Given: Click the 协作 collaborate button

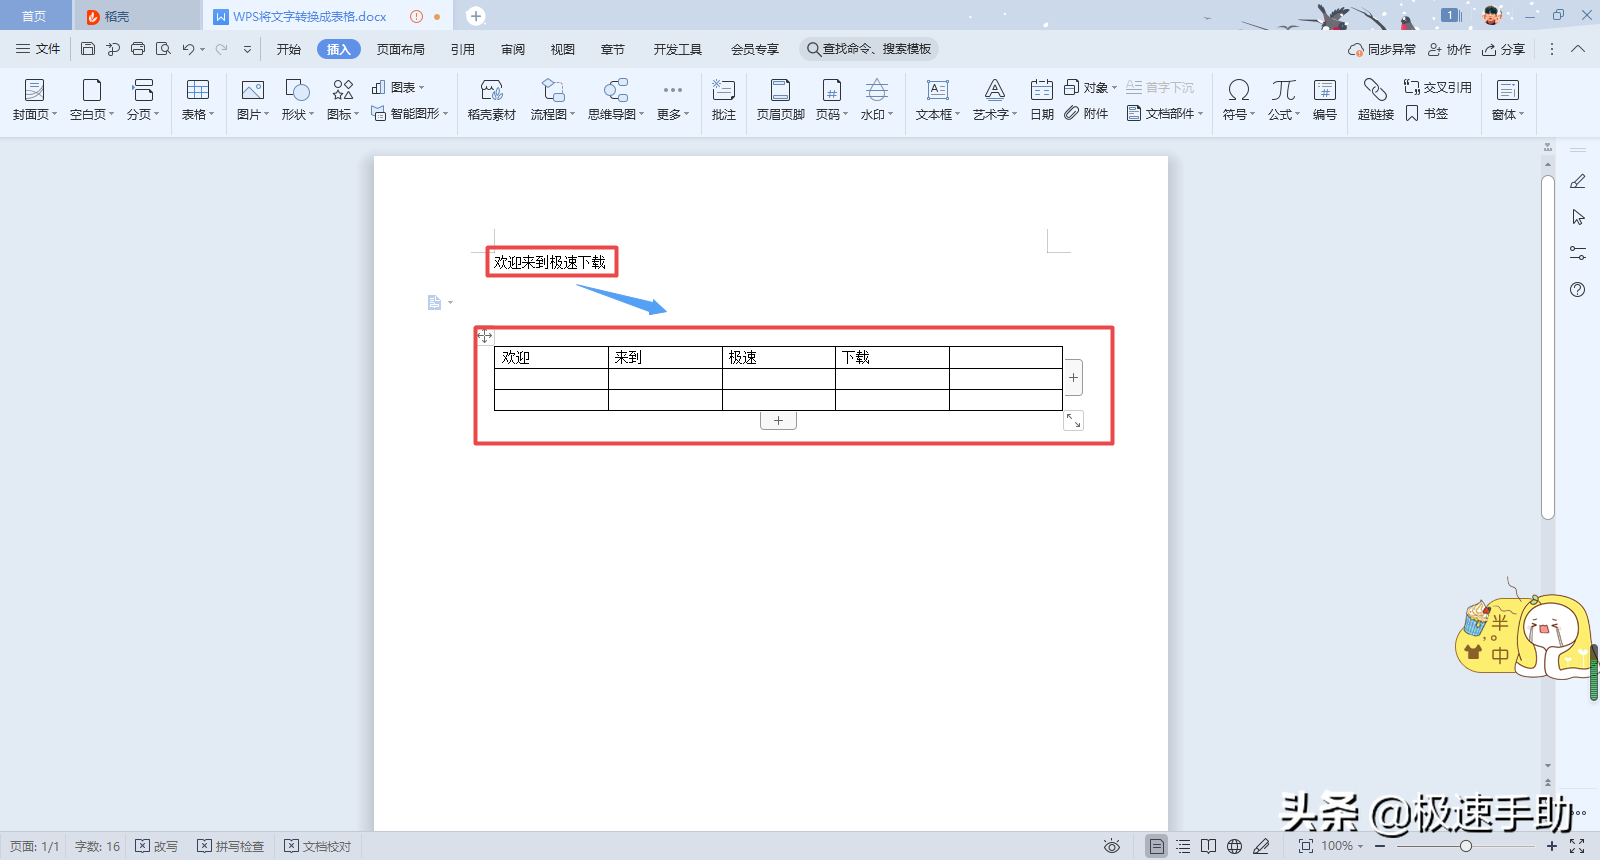Looking at the screenshot, I should pyautogui.click(x=1449, y=49).
